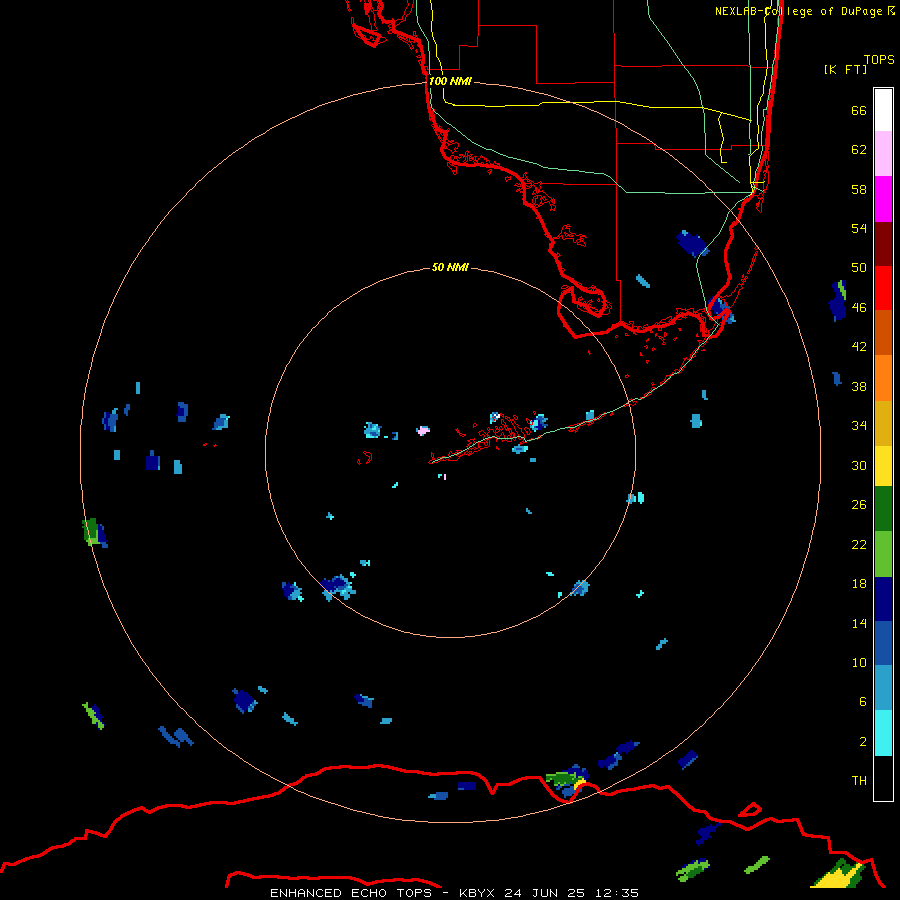Click the navy blue legend swatch

coord(883,599)
